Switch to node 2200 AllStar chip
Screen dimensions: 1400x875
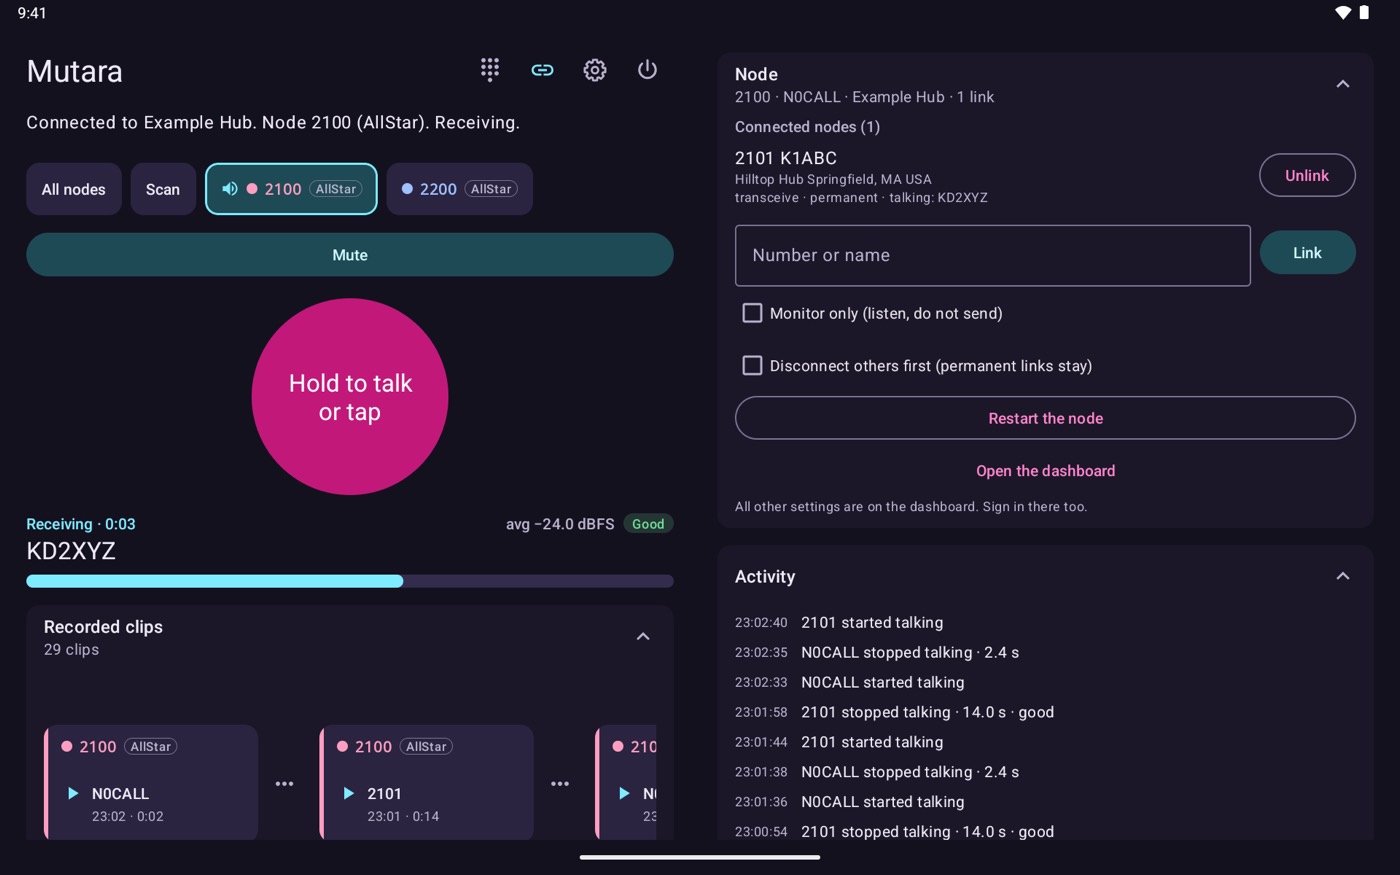click(x=460, y=189)
